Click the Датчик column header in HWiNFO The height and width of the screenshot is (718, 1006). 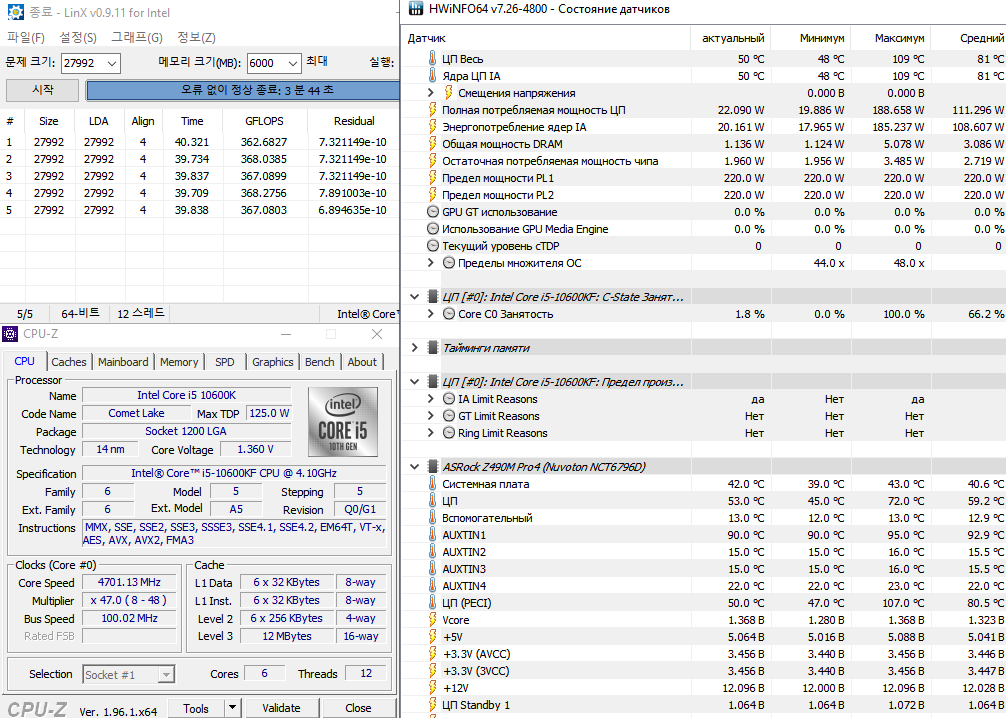click(545, 38)
